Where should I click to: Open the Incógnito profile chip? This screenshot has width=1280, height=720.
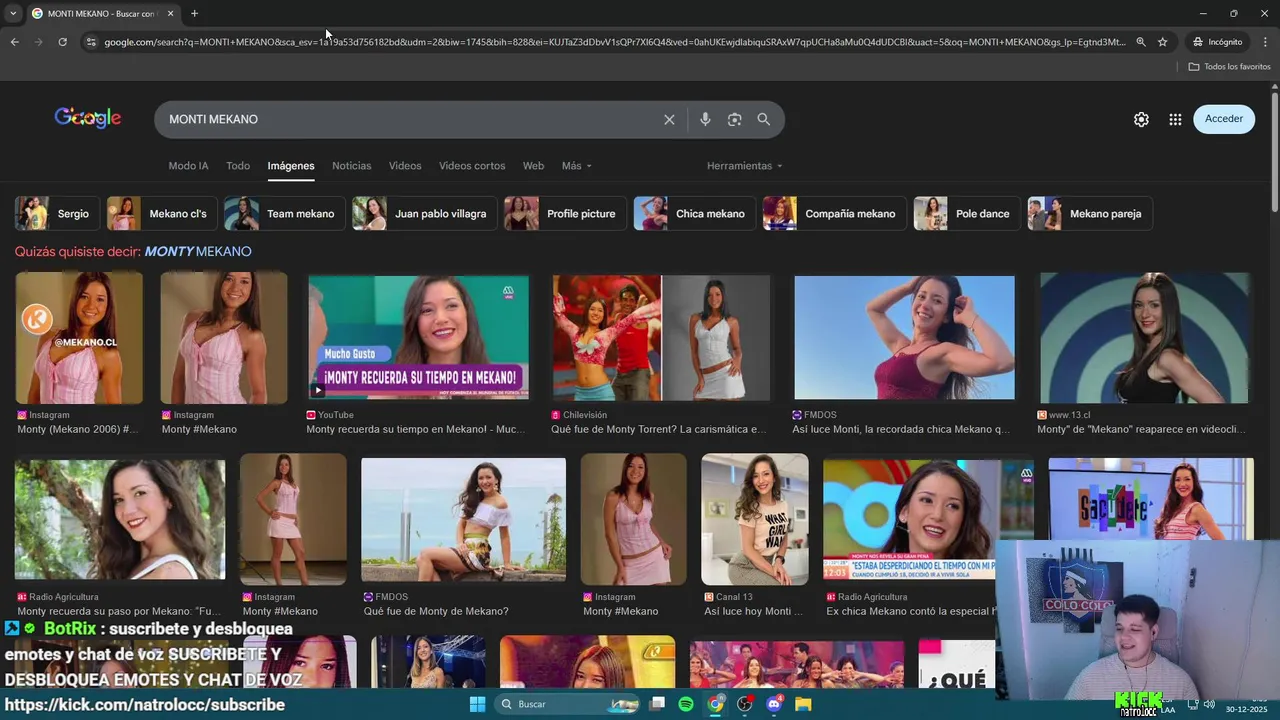pos(1217,42)
